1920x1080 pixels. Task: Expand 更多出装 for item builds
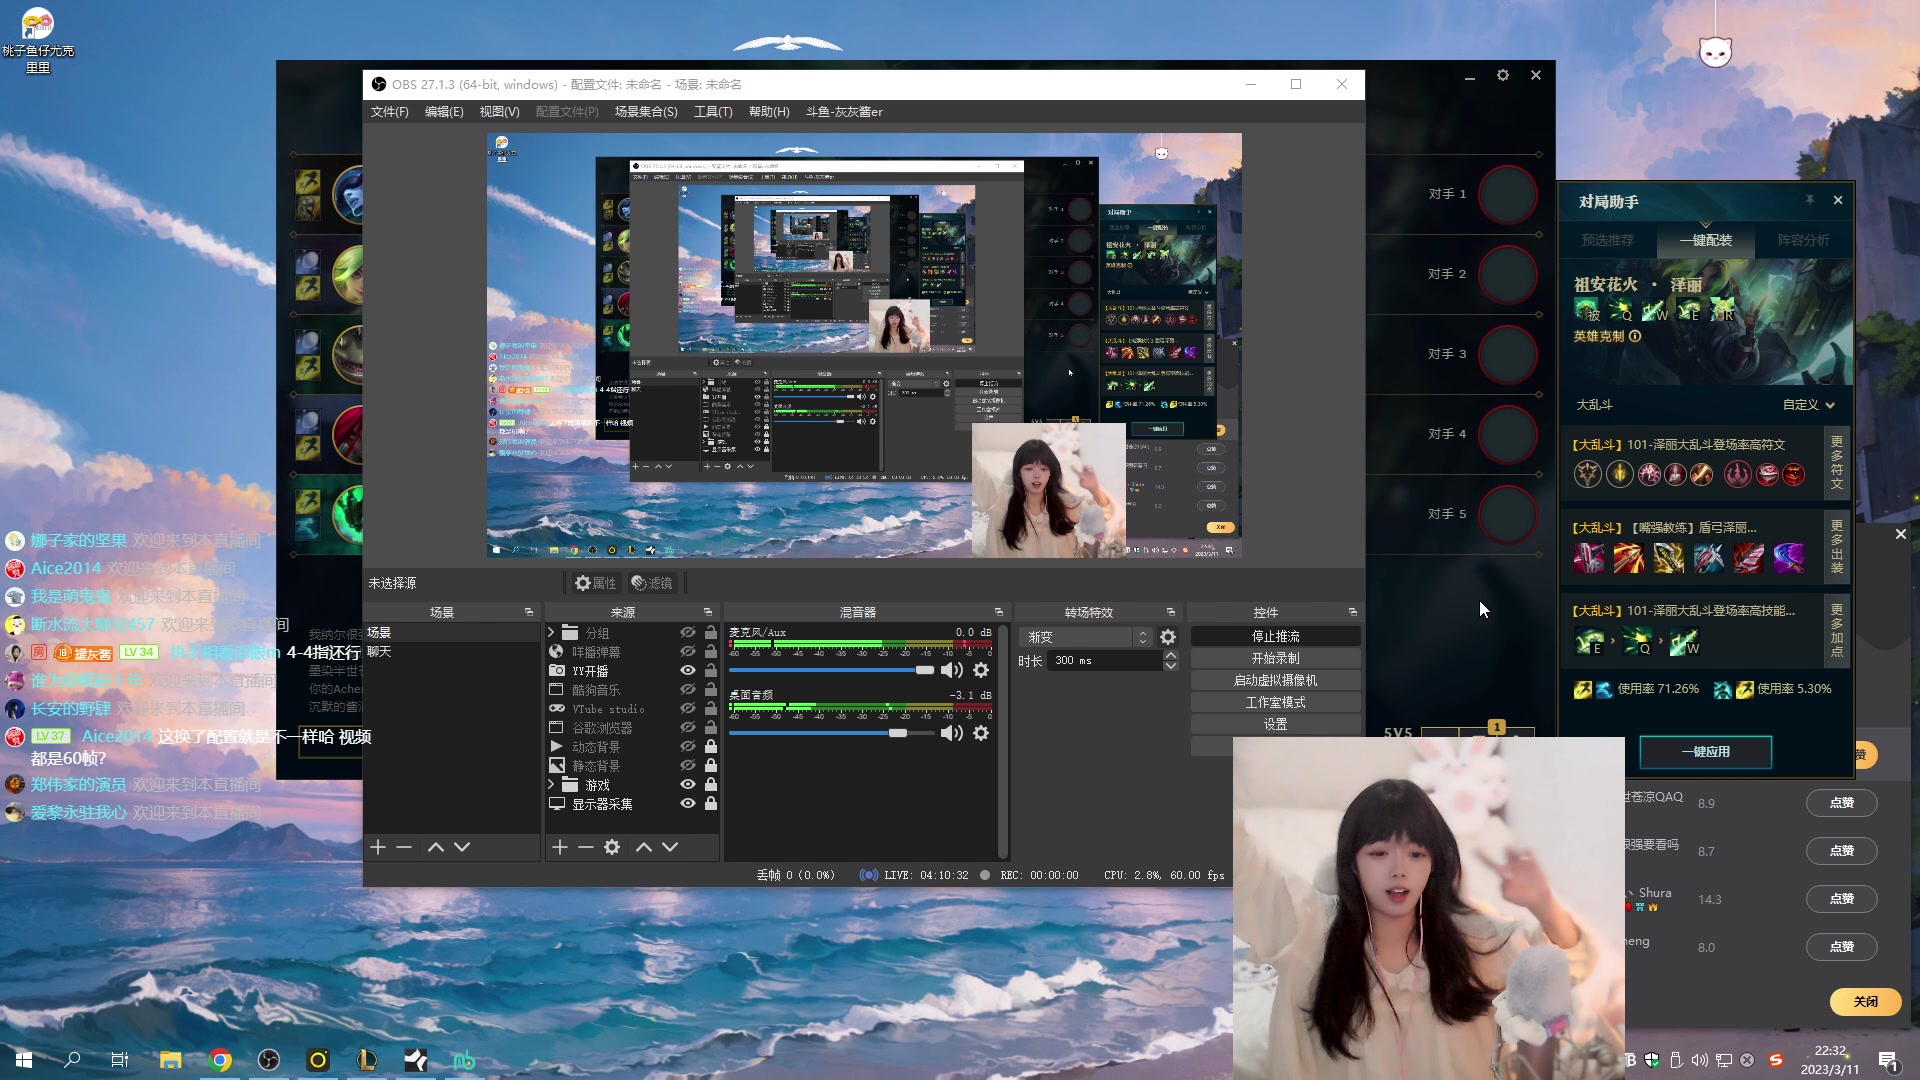point(1837,547)
